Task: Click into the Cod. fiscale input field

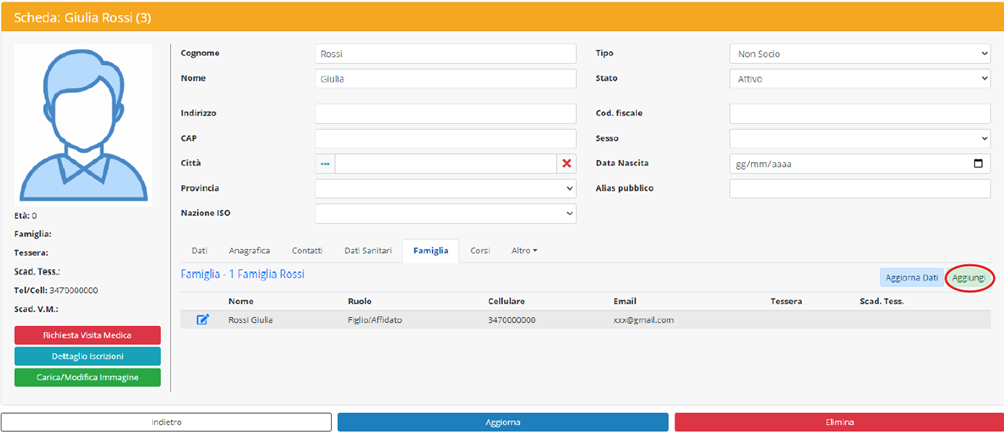Action: 859,113
